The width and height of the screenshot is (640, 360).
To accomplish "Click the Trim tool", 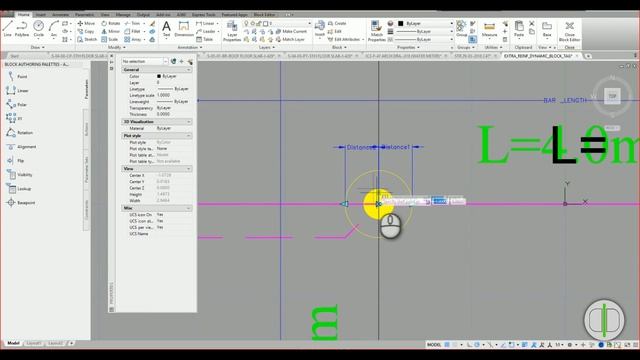I will click(x=132, y=23).
